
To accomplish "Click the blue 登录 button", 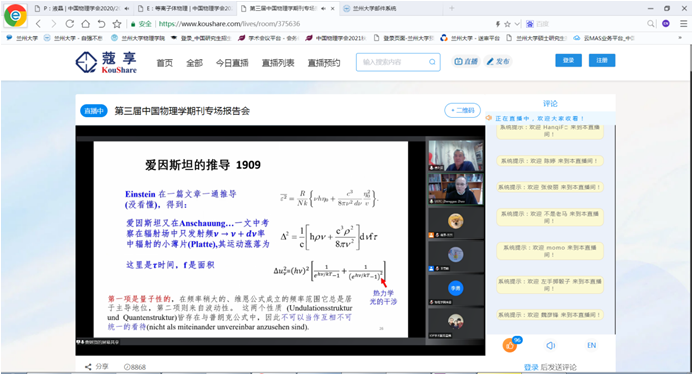I will coord(568,61).
